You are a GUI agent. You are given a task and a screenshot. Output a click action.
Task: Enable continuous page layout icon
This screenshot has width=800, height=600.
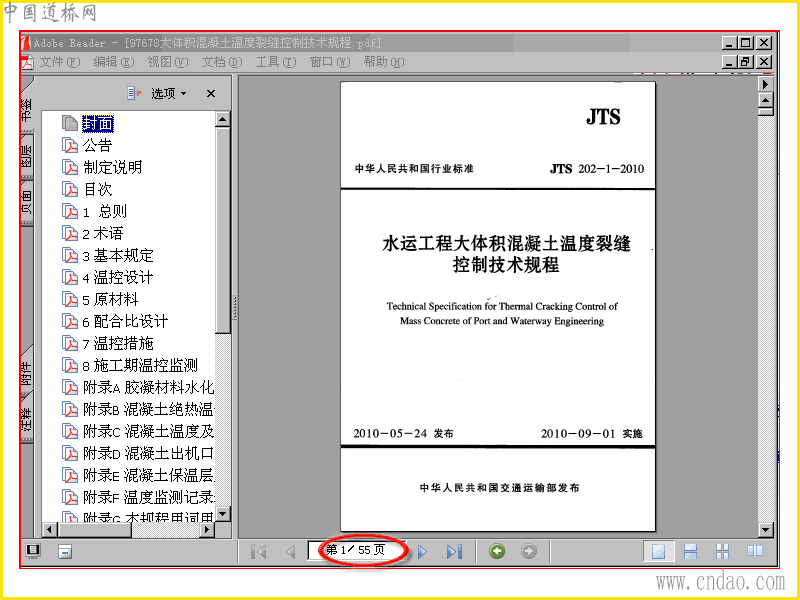pos(690,551)
